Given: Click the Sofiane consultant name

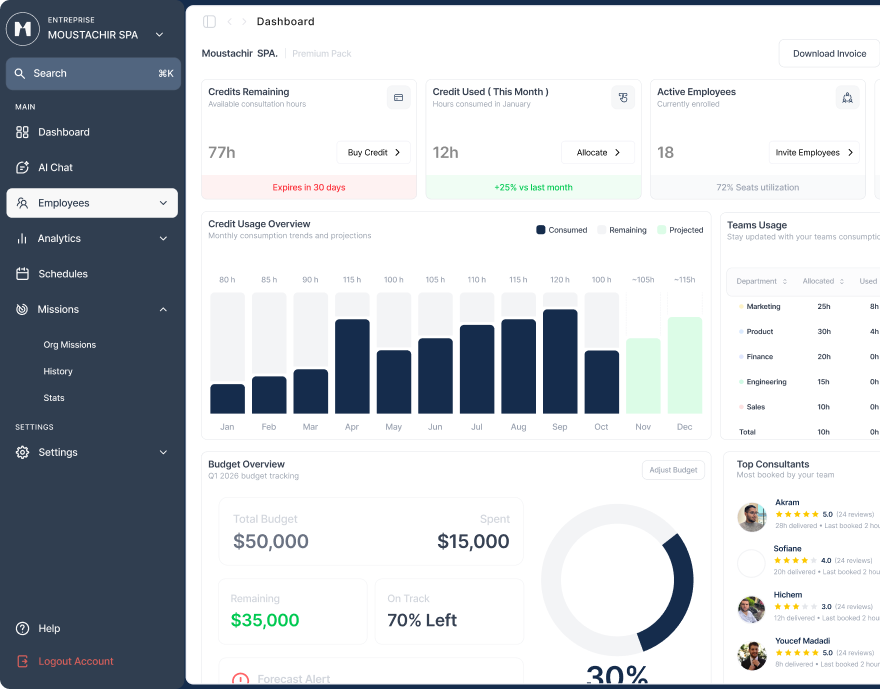Looking at the screenshot, I should pos(787,549).
